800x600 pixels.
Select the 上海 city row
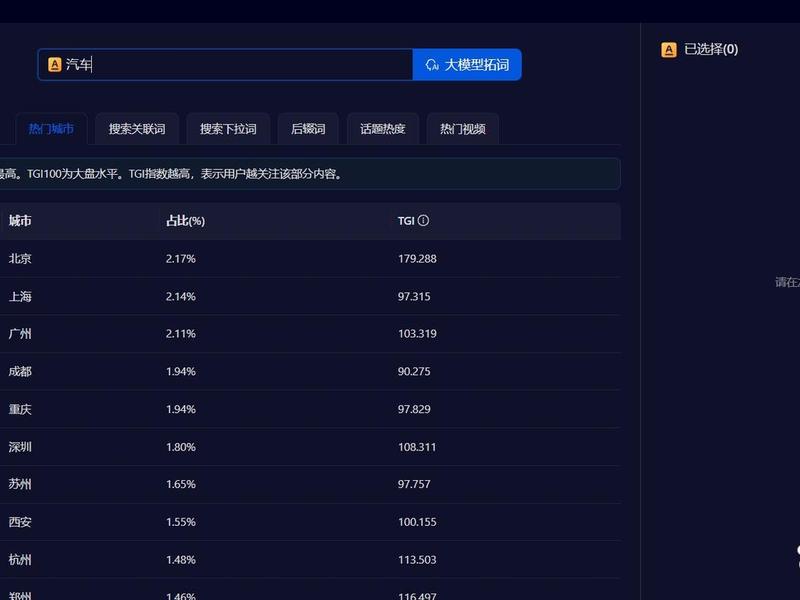pyautogui.click(x=310, y=296)
